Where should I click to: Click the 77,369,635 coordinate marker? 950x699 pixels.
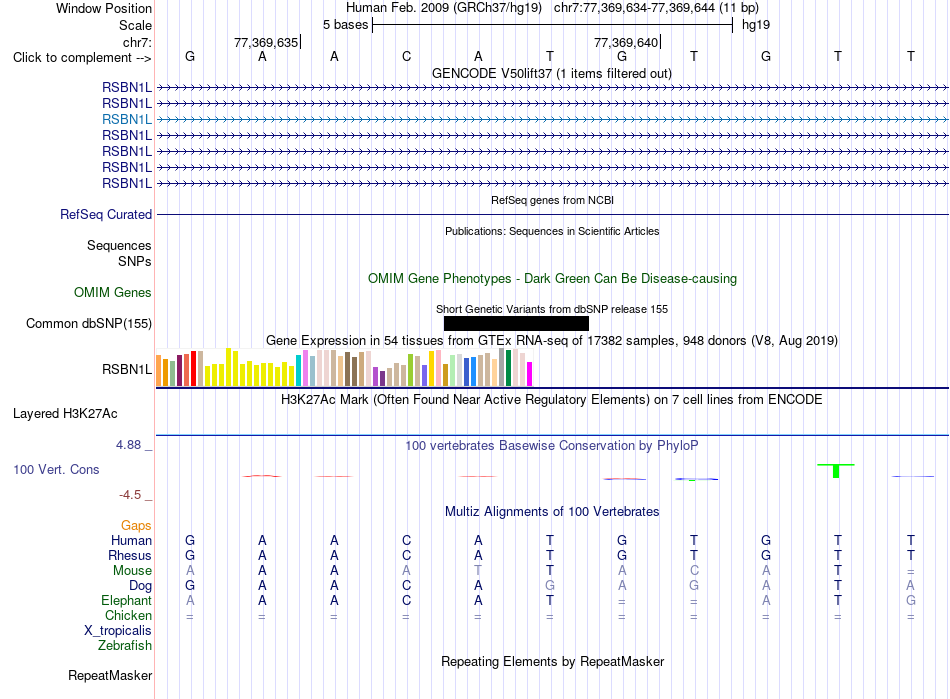click(266, 42)
